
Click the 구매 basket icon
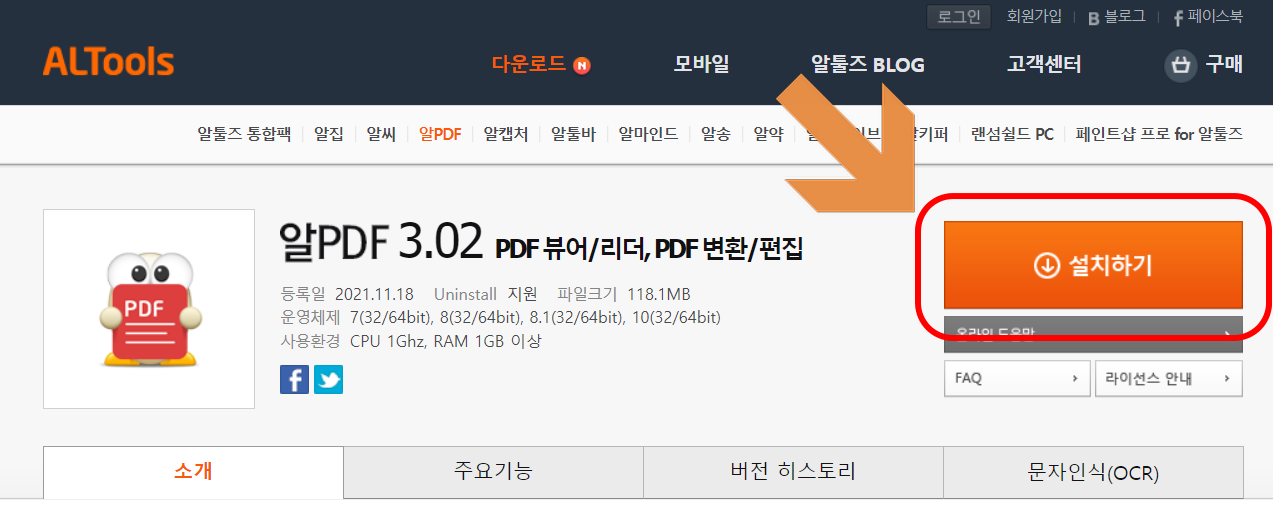[1181, 66]
